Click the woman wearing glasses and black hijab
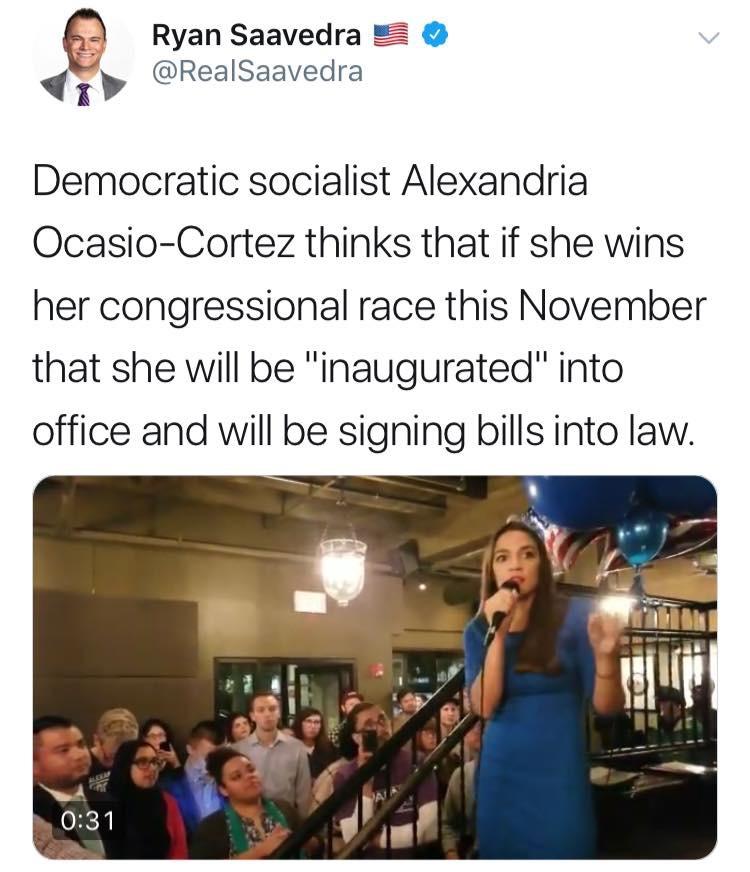This screenshot has height=872, width=750. pos(146,801)
